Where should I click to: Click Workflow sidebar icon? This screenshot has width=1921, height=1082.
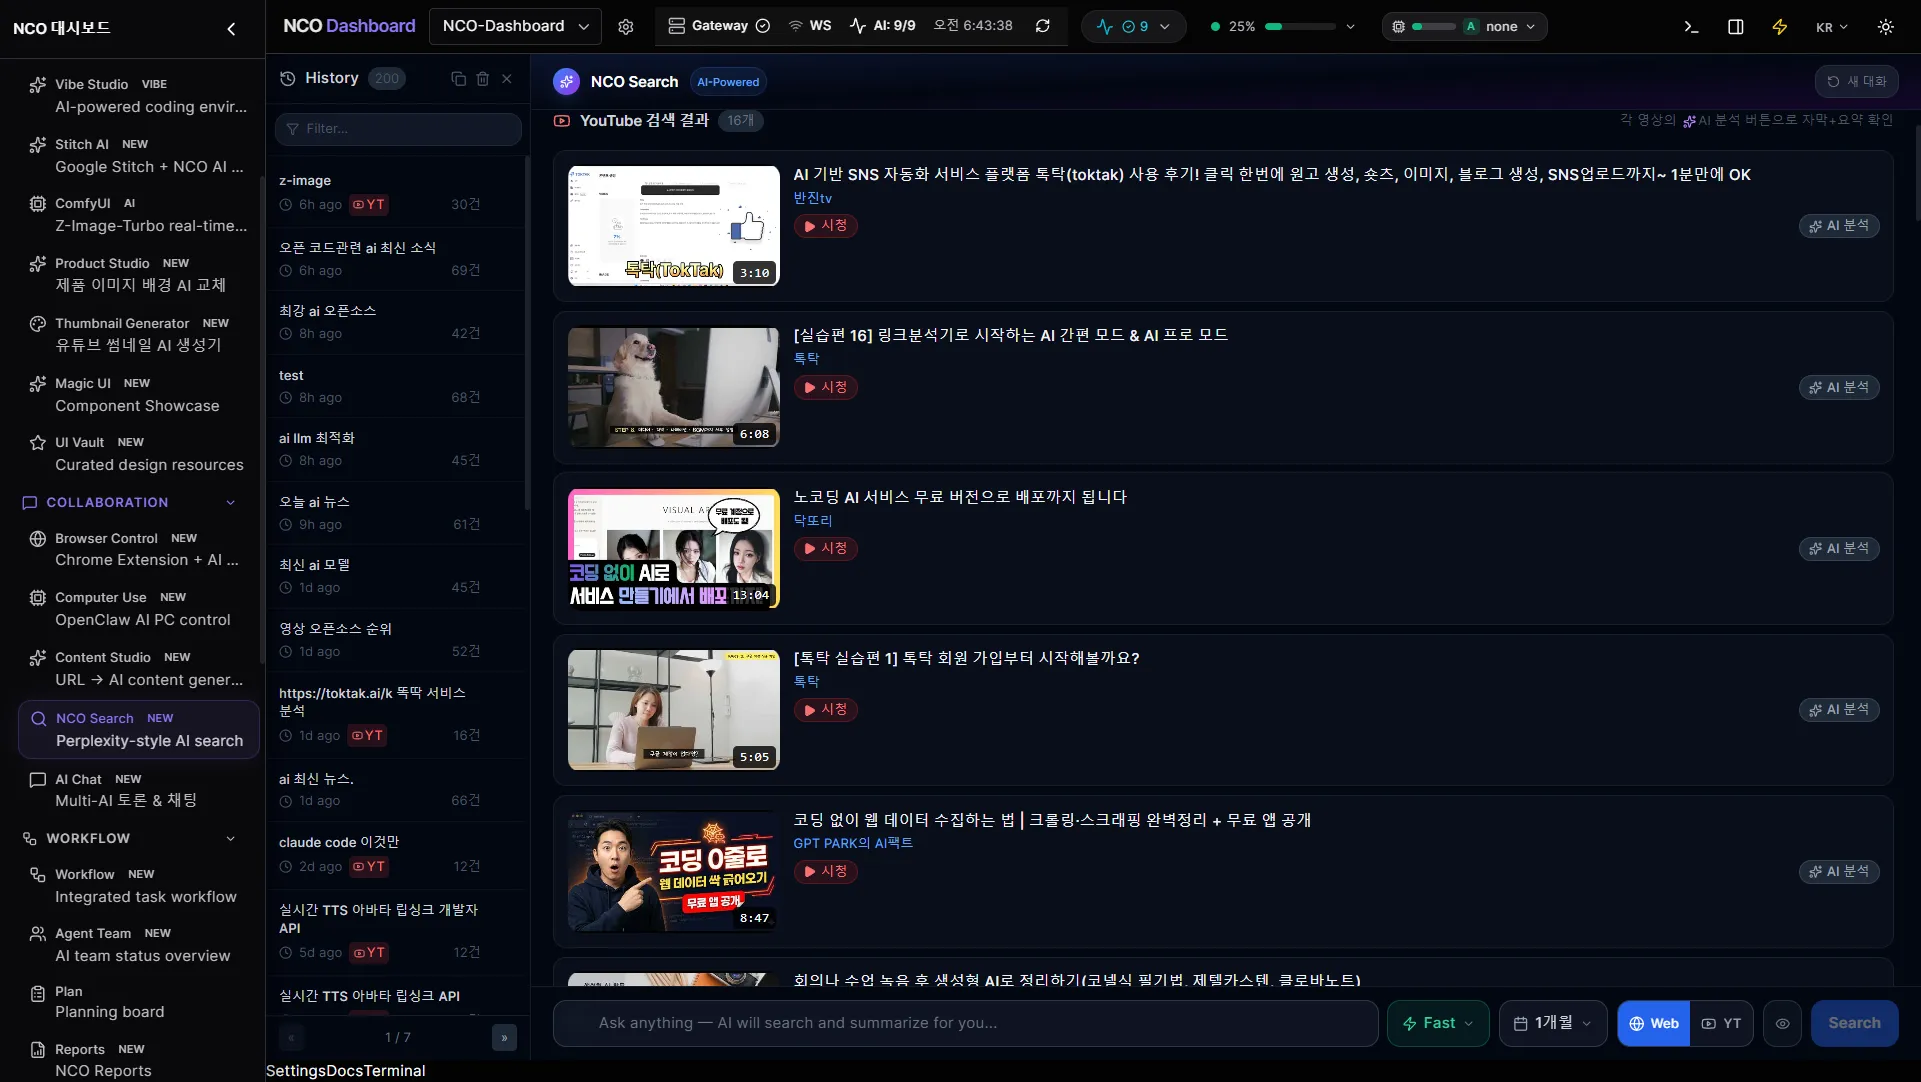click(x=38, y=875)
